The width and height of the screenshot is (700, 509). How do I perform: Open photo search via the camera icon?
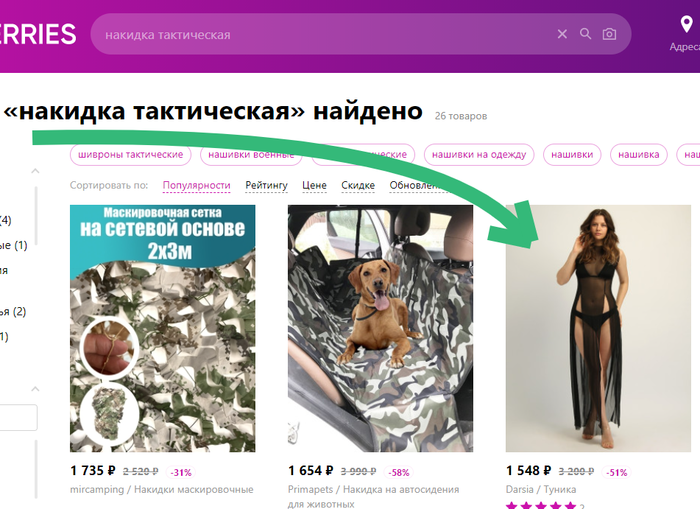609,34
